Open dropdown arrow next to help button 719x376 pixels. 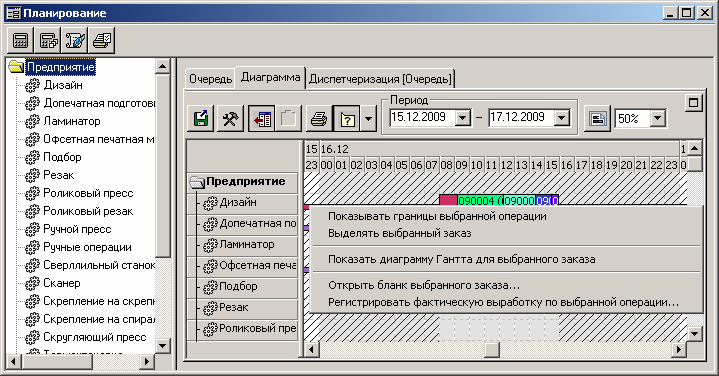[368, 119]
